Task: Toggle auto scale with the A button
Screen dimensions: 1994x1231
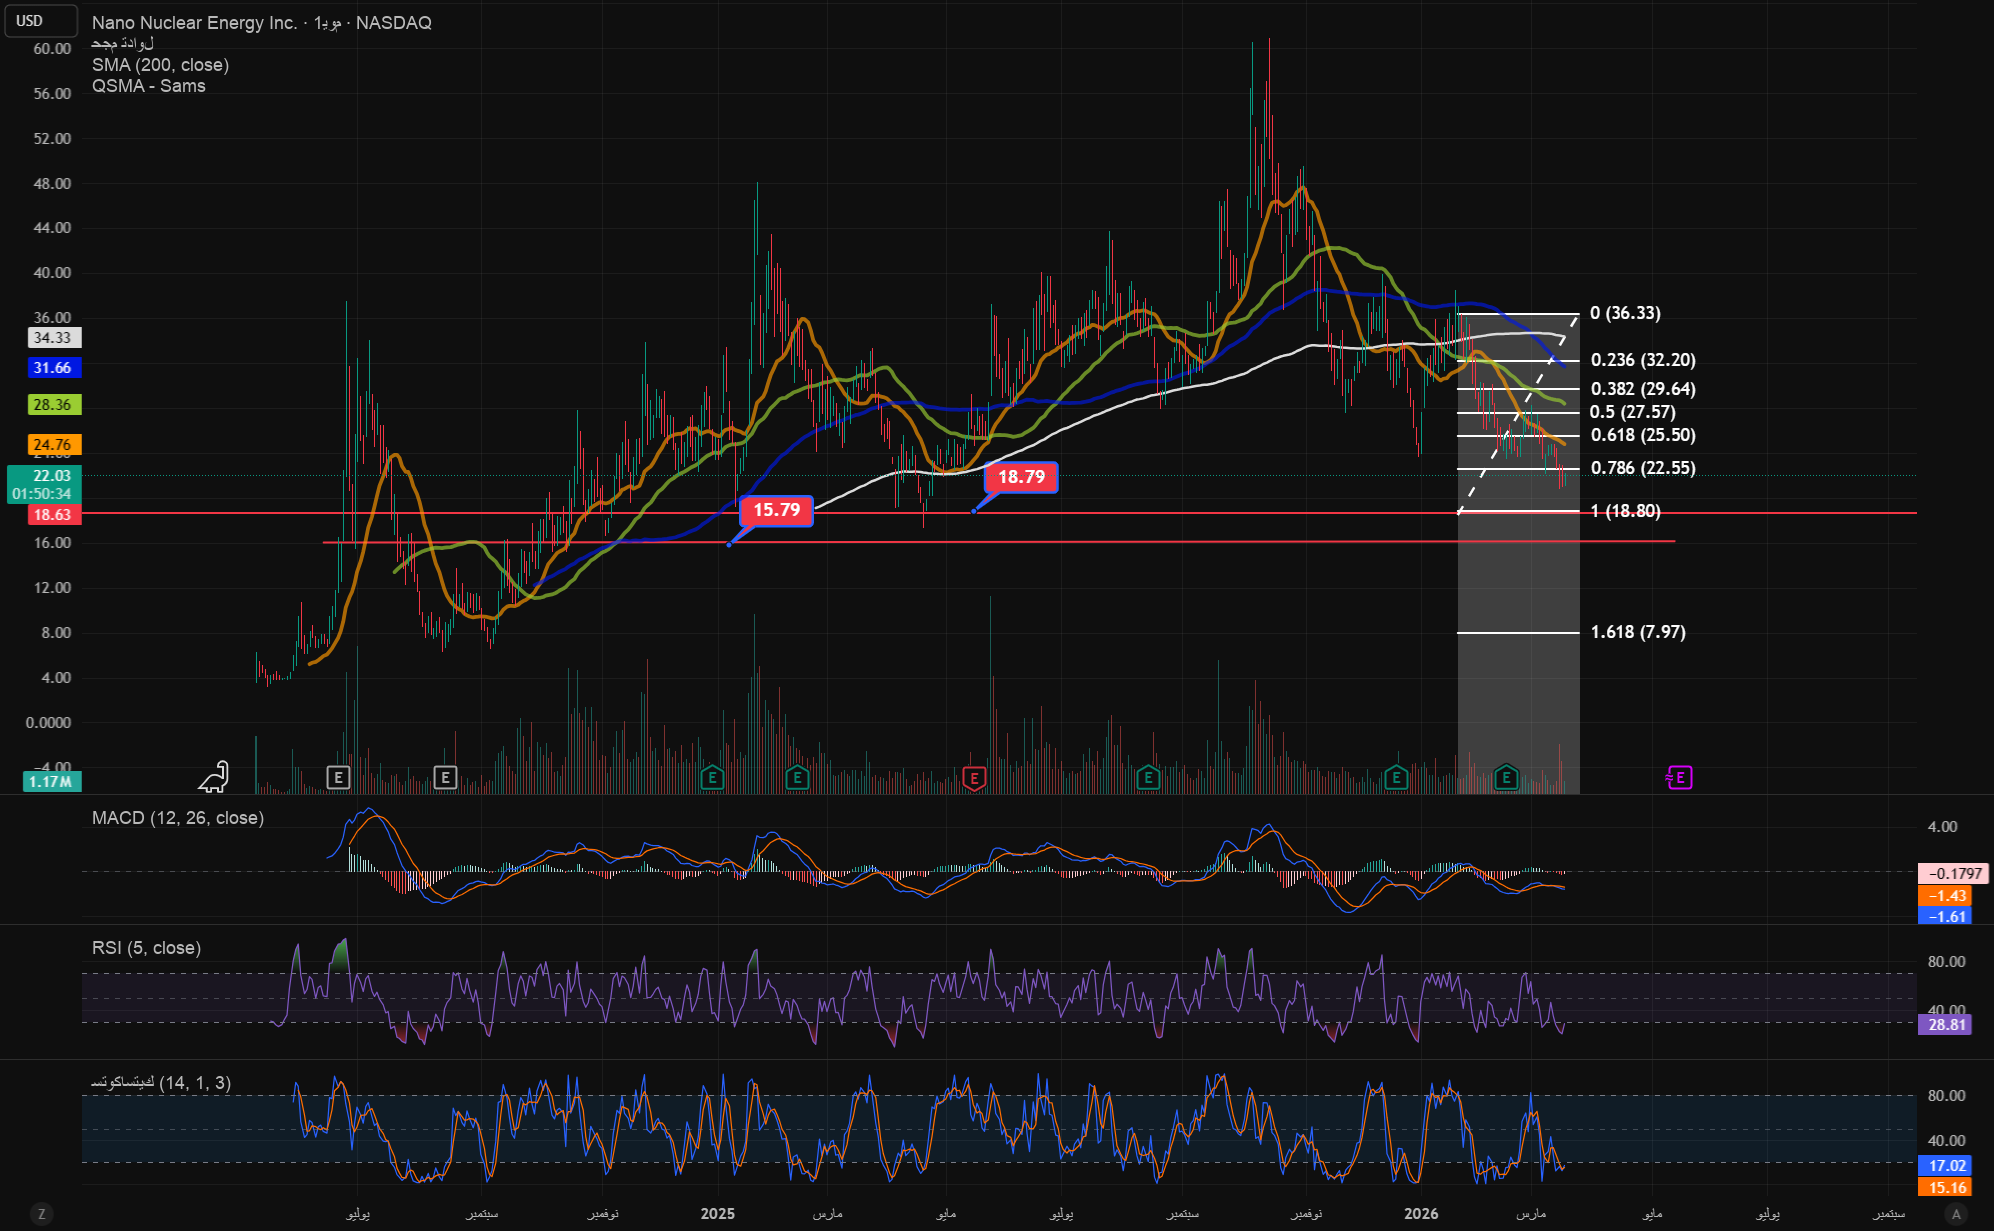Action: (x=1957, y=1214)
